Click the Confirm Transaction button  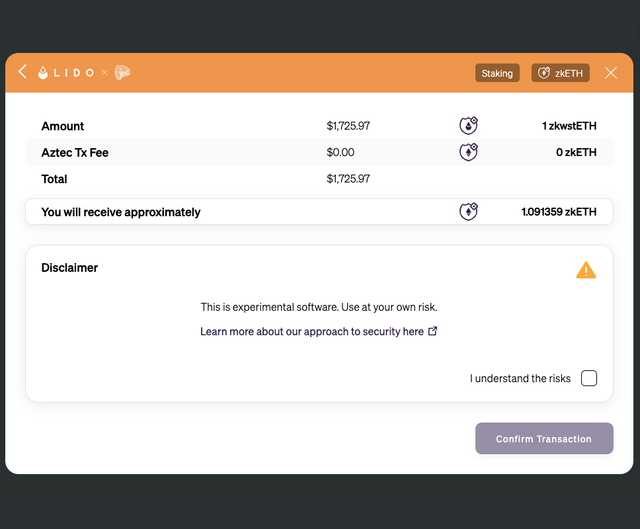point(544,438)
